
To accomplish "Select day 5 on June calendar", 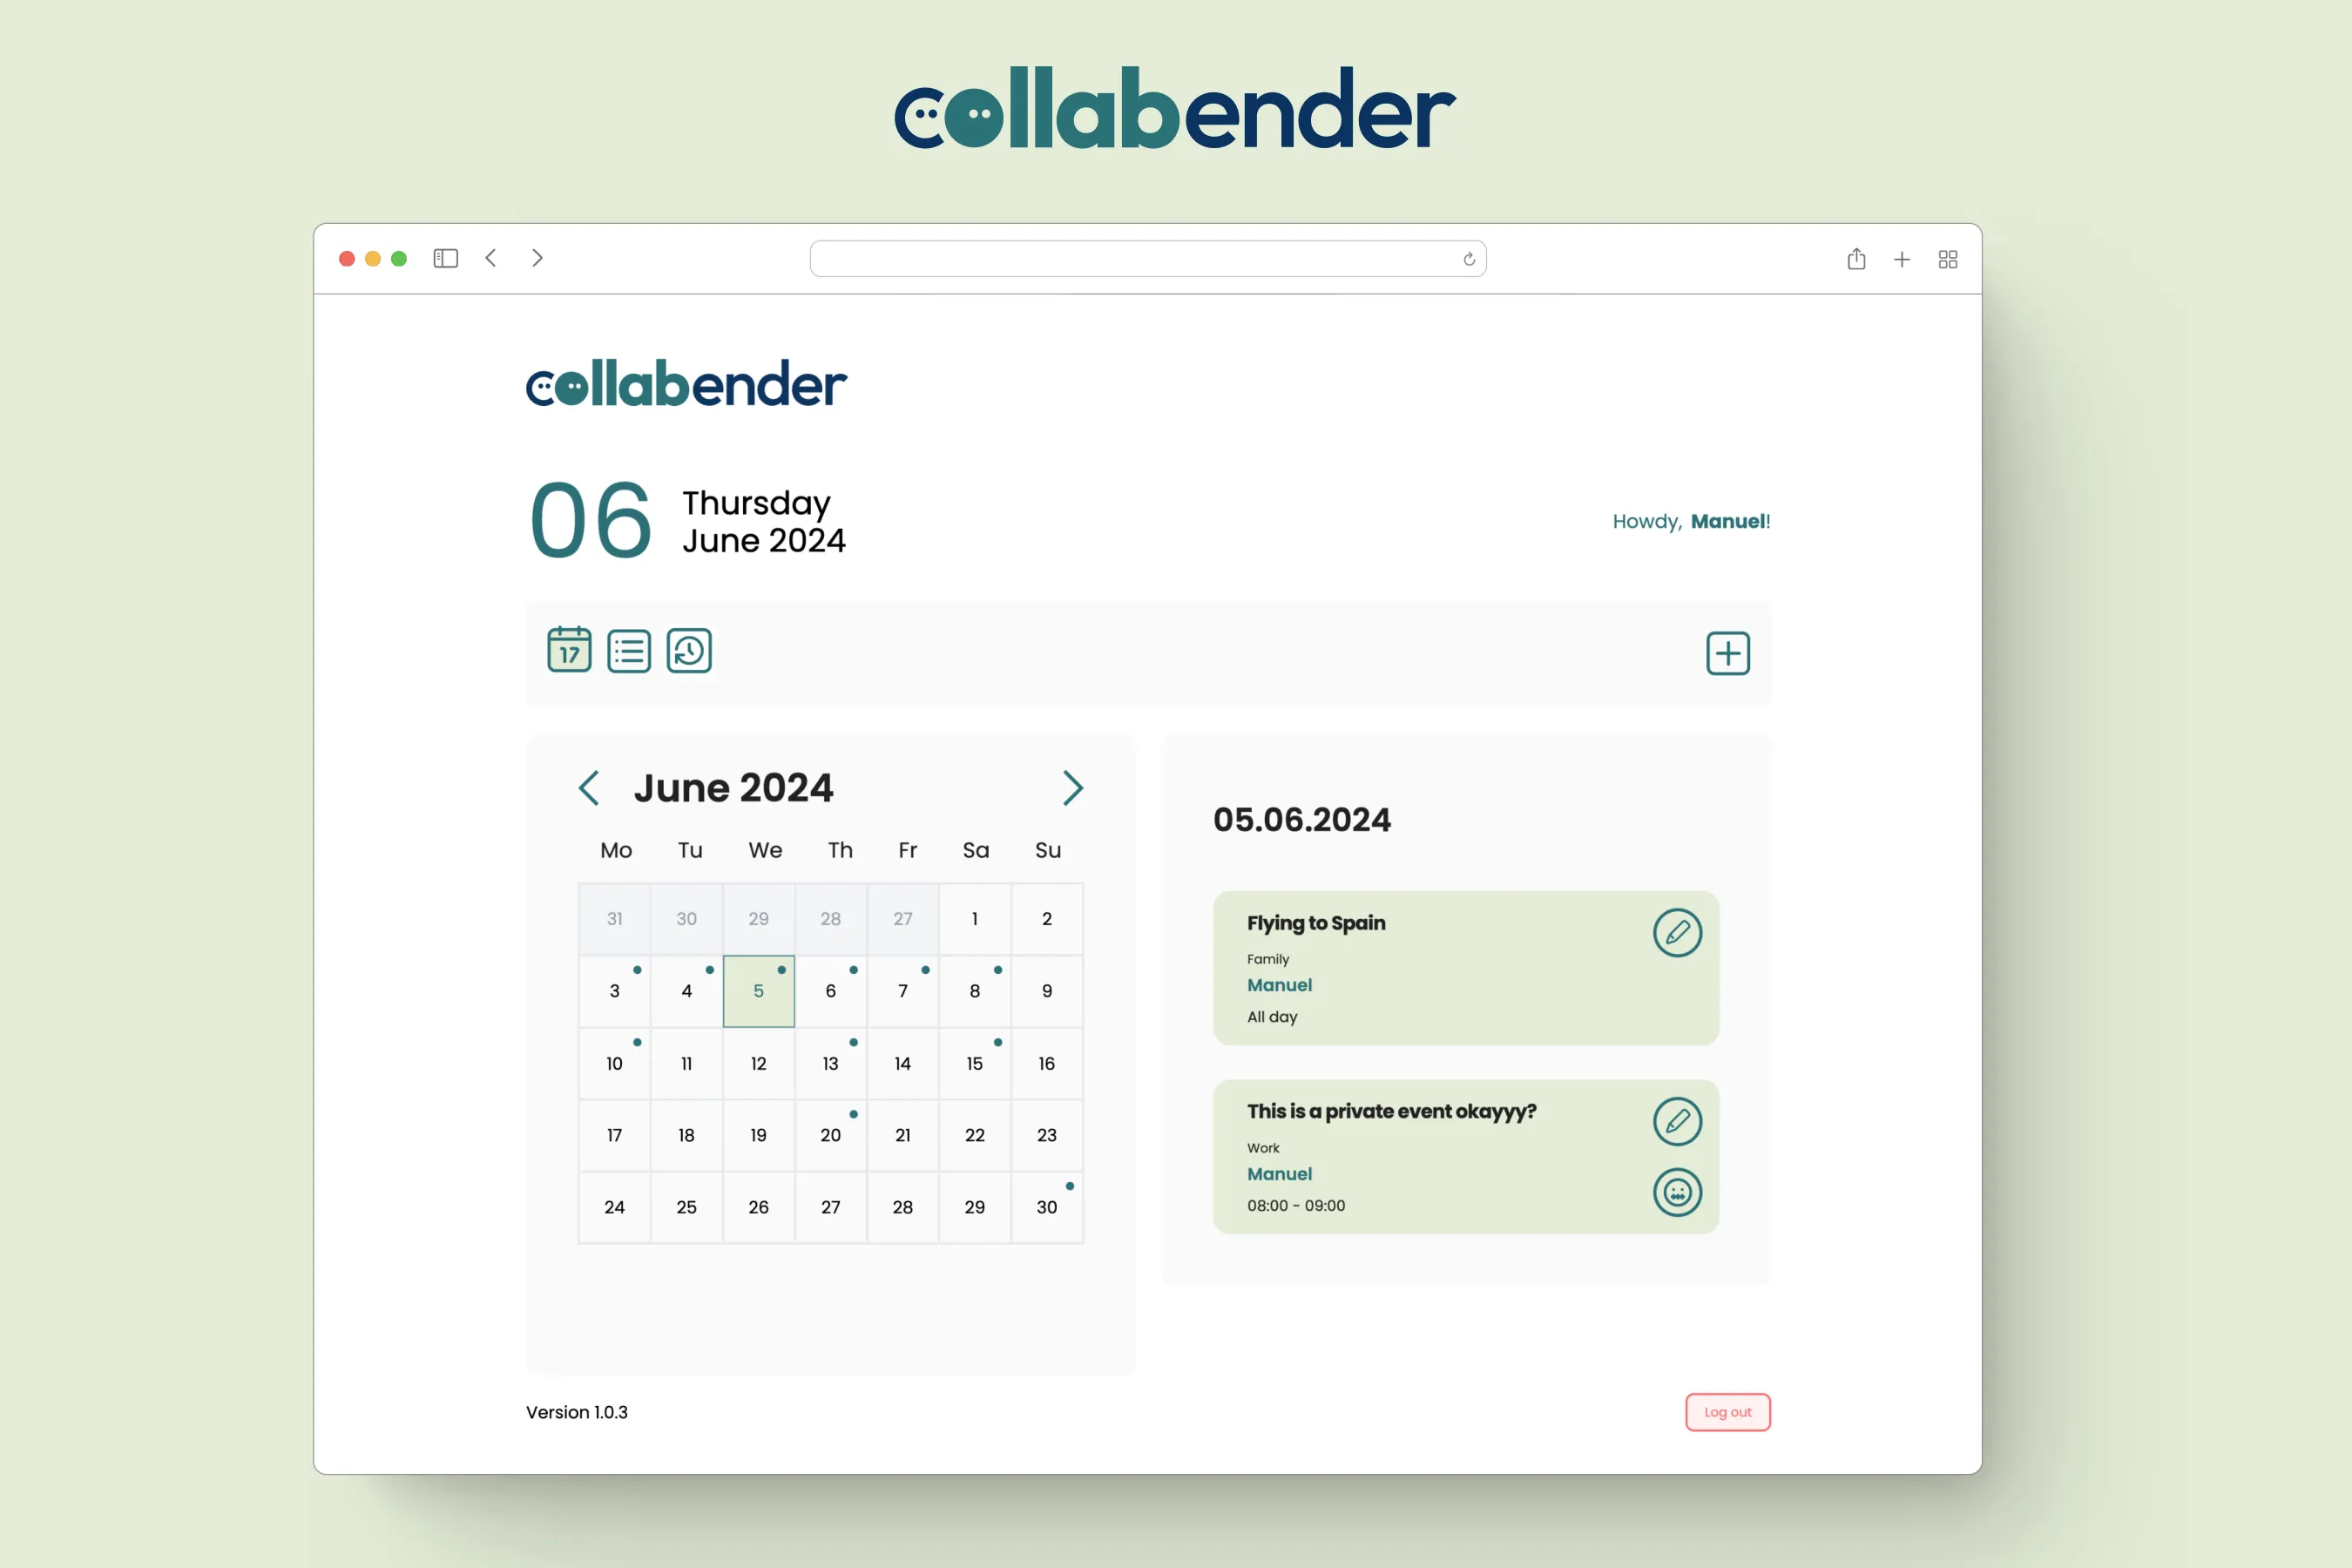I will click(x=758, y=989).
